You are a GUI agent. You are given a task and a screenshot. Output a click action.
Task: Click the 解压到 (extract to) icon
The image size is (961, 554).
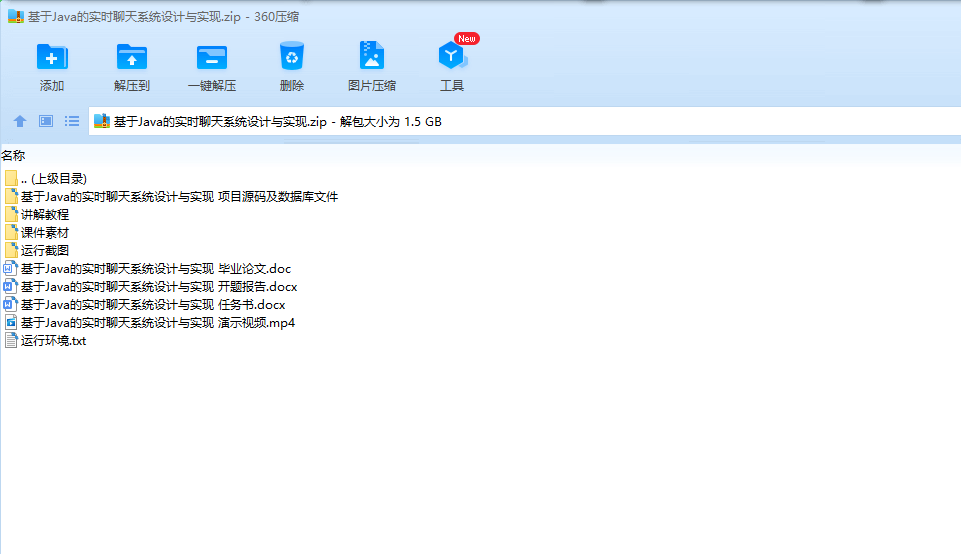[132, 57]
